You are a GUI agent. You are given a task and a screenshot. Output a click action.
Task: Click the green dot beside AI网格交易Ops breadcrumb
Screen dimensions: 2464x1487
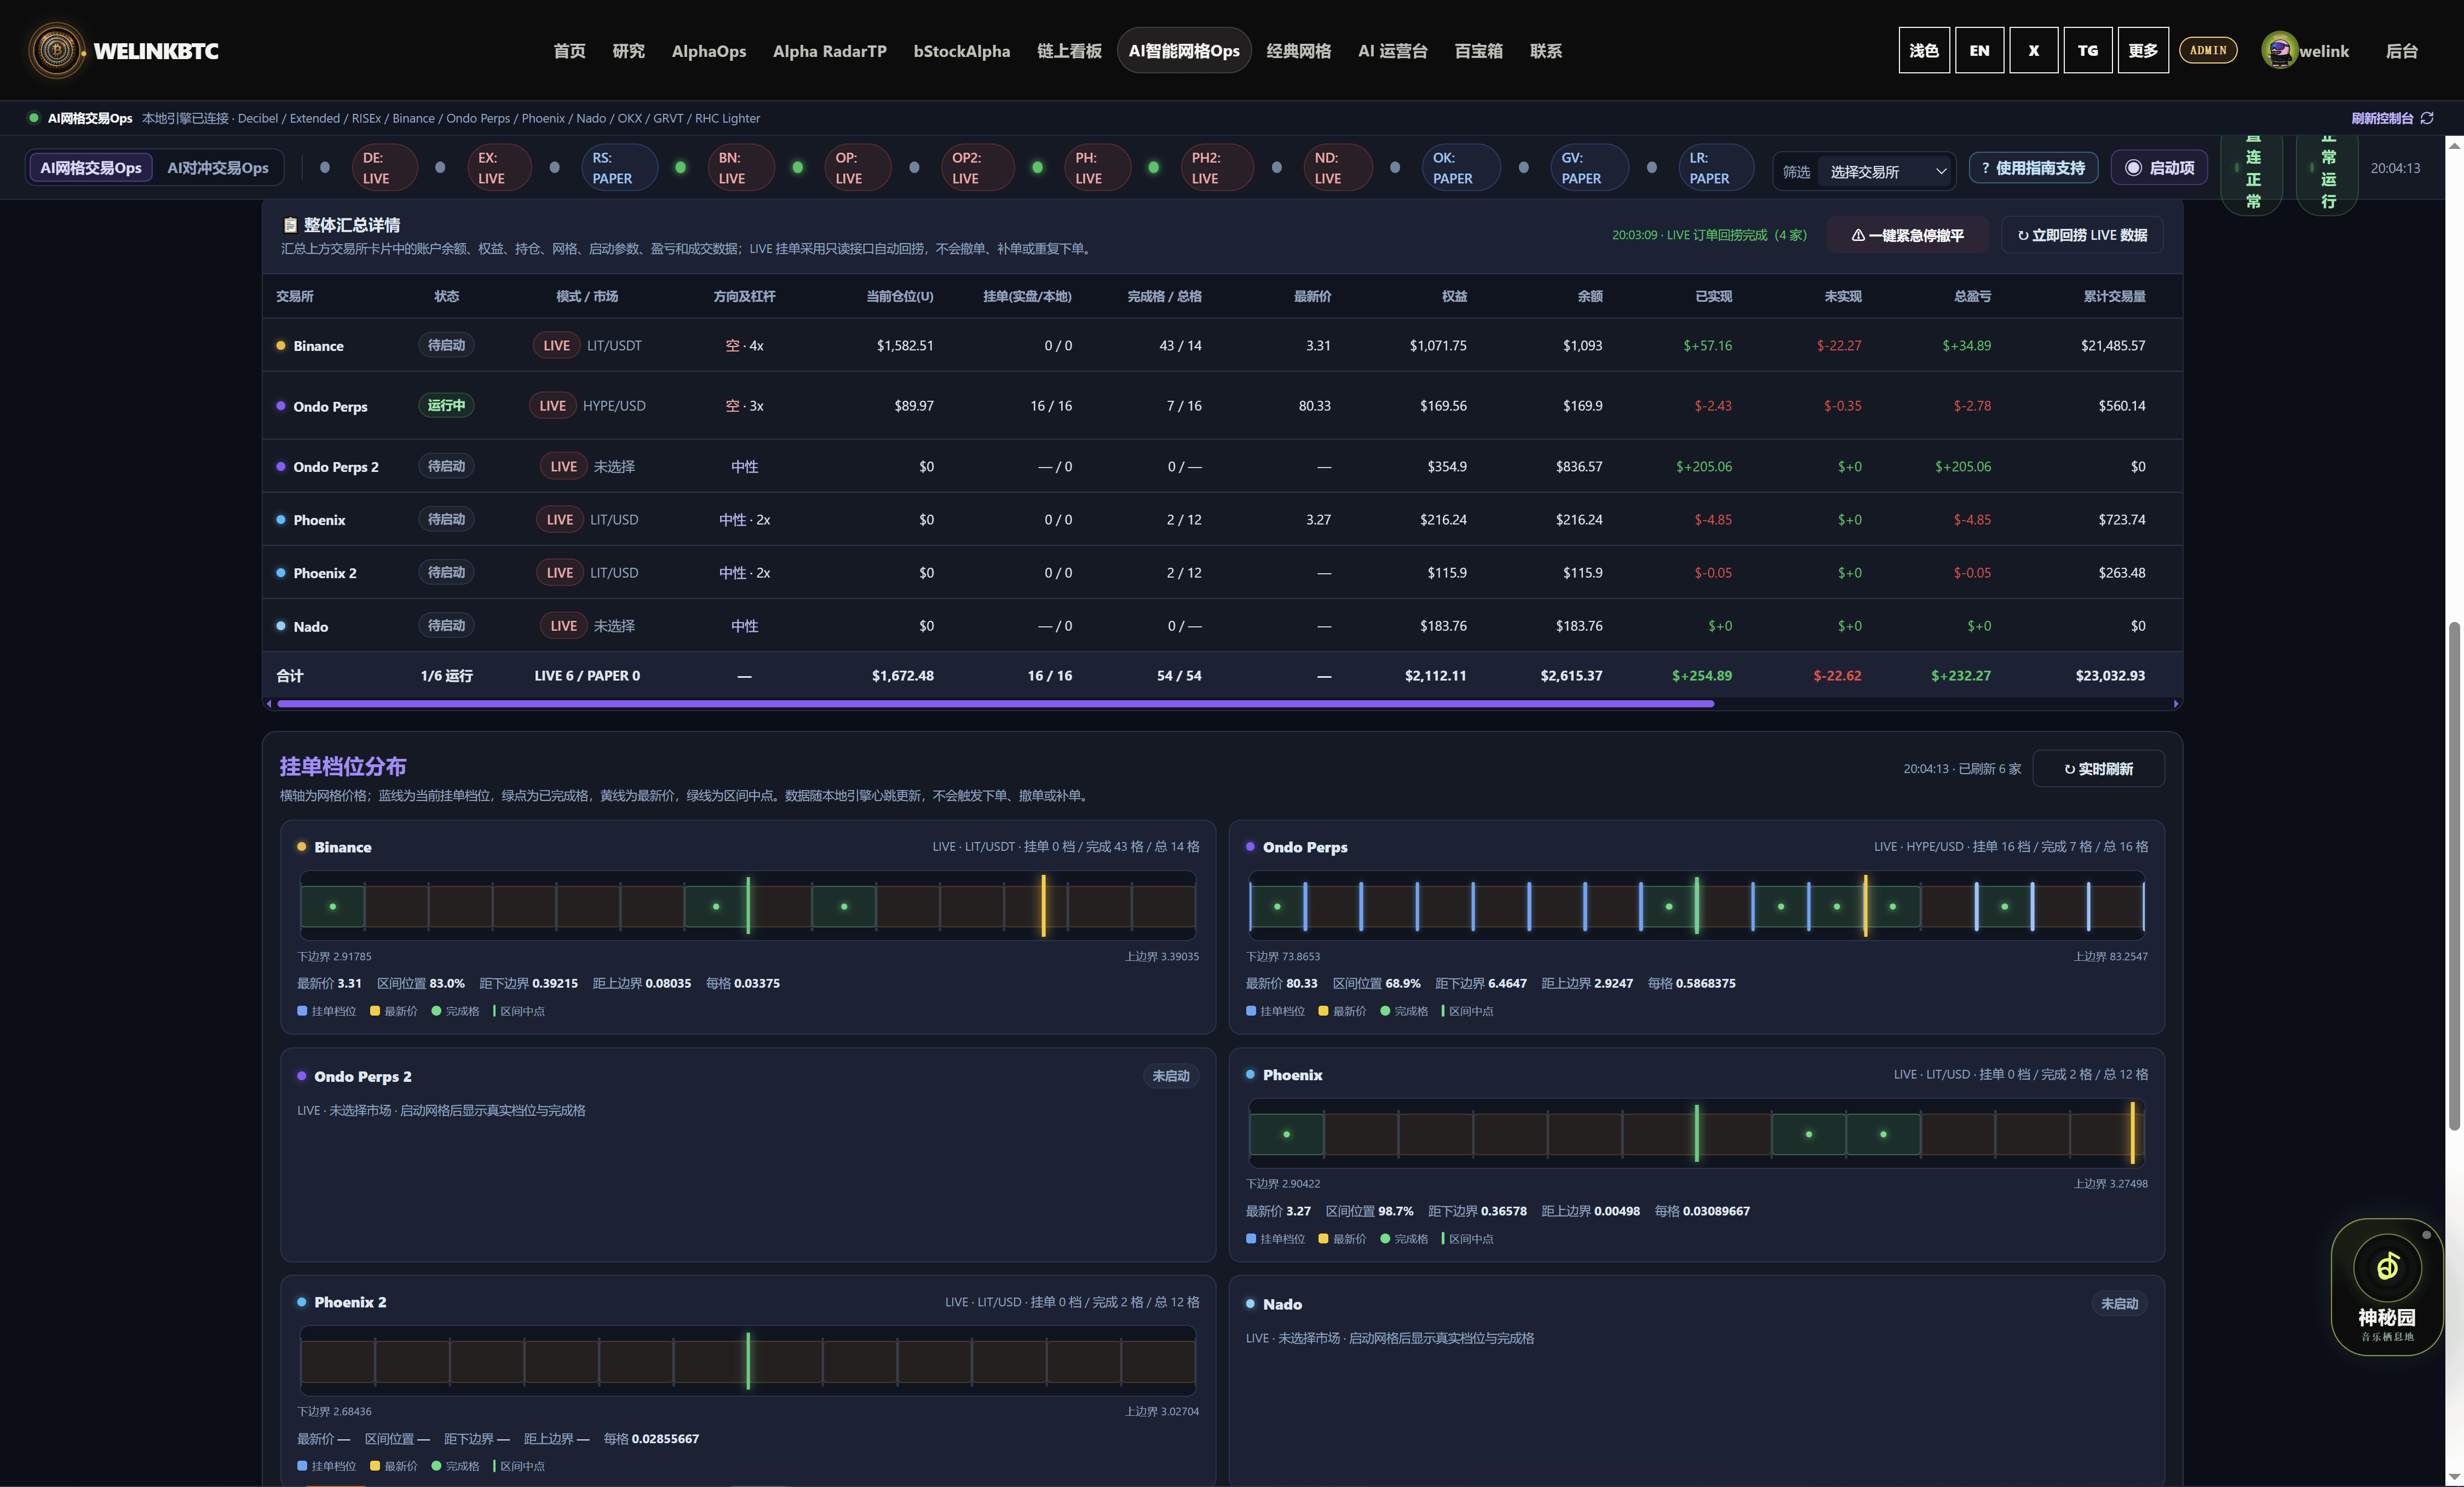34,118
